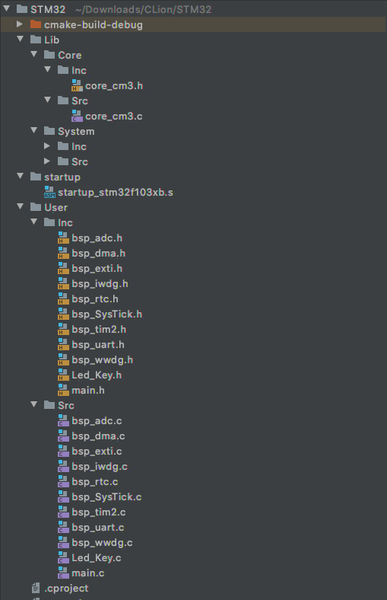This screenshot has width=387, height=600.
Task: Click the Led_Key.h header file icon
Action: click(63, 375)
